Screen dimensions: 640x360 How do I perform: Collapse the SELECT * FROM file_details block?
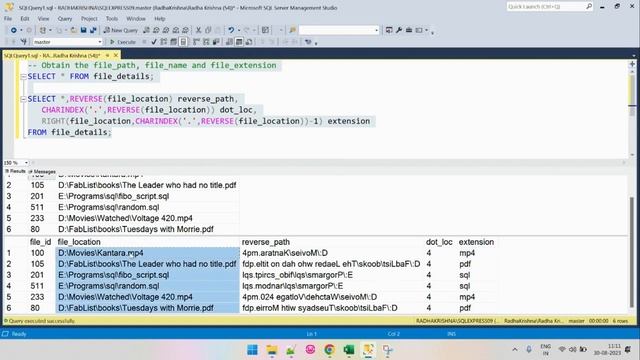pos(23,76)
